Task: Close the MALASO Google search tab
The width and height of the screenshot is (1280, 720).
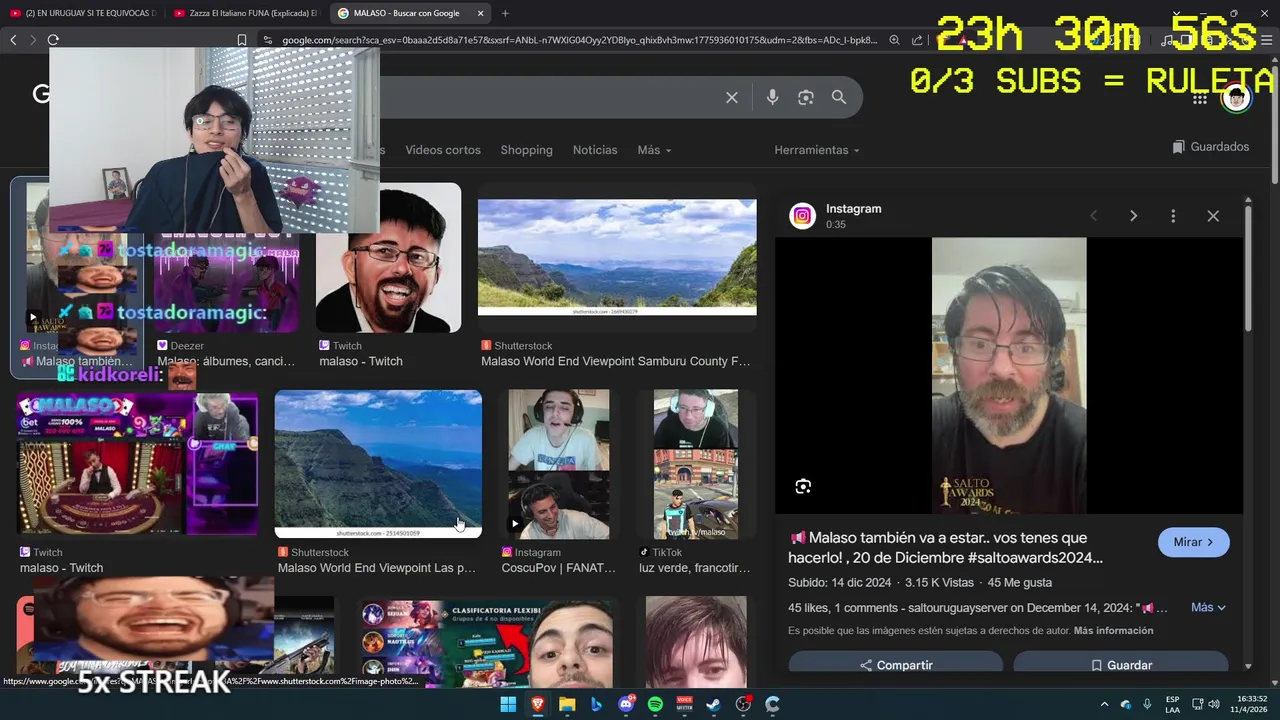Action: click(480, 13)
